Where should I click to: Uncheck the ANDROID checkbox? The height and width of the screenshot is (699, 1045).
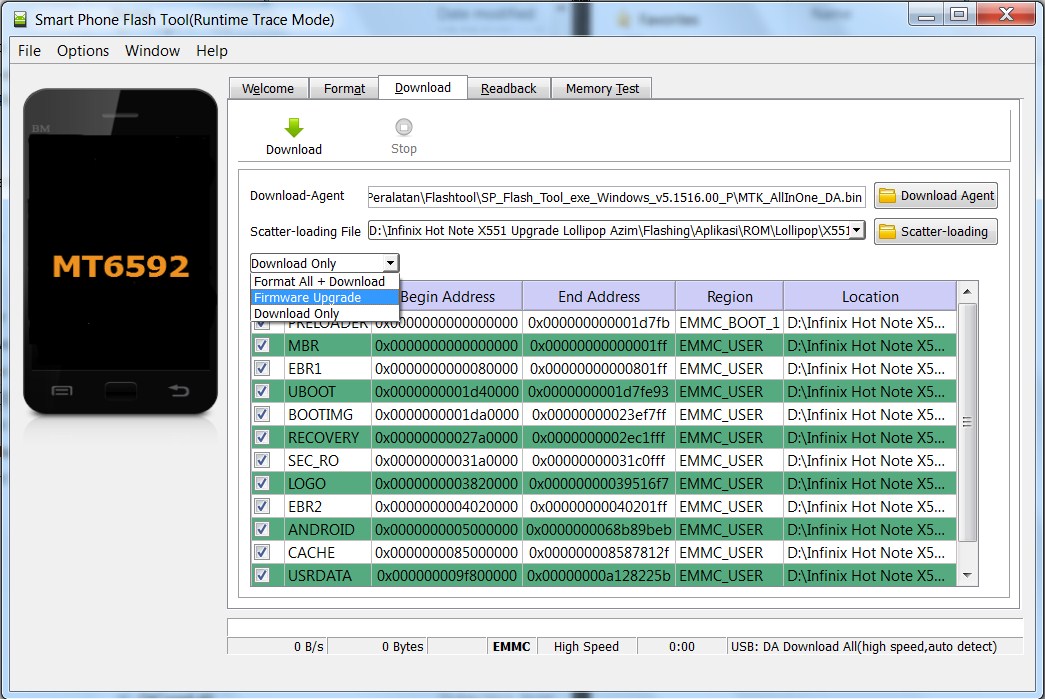coord(262,529)
